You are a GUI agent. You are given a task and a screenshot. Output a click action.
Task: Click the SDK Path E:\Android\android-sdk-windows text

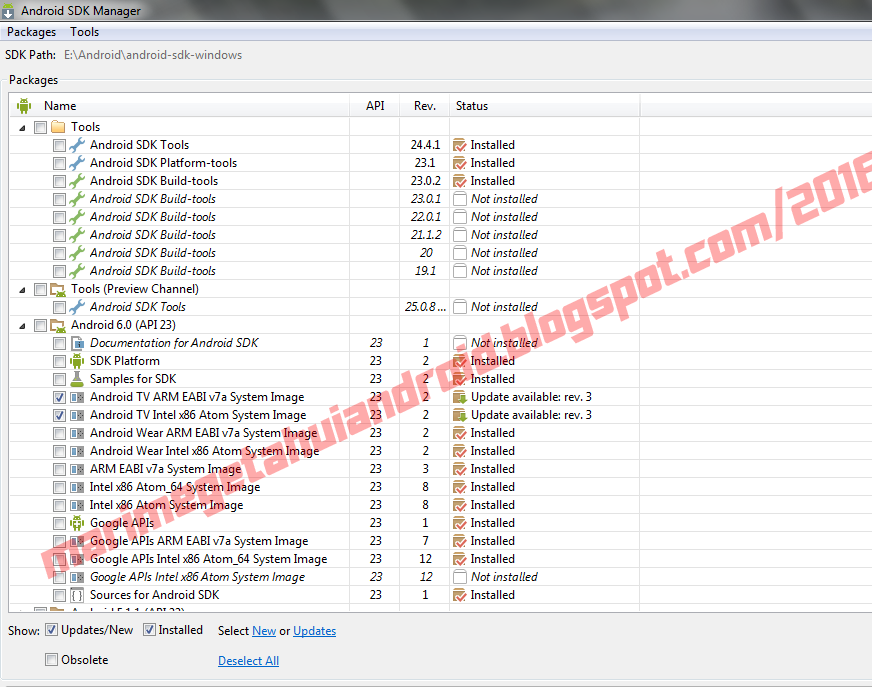[x=153, y=55]
